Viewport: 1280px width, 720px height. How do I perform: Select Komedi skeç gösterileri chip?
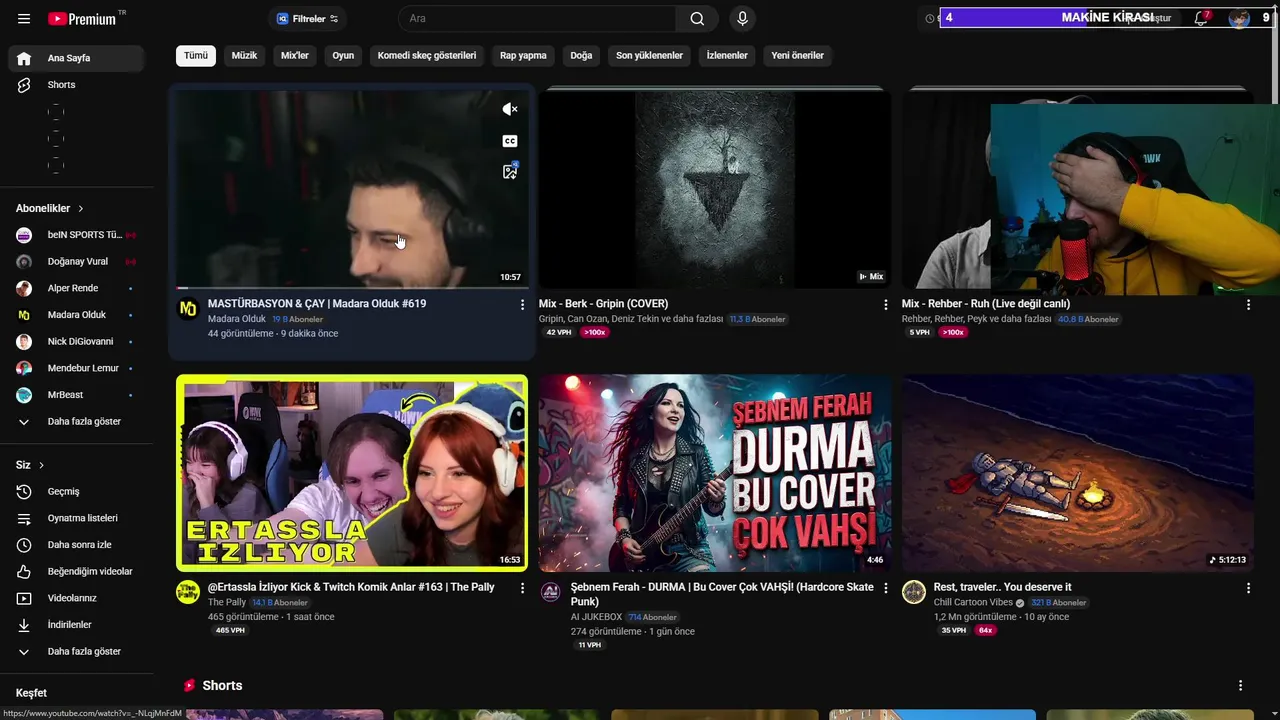point(427,56)
